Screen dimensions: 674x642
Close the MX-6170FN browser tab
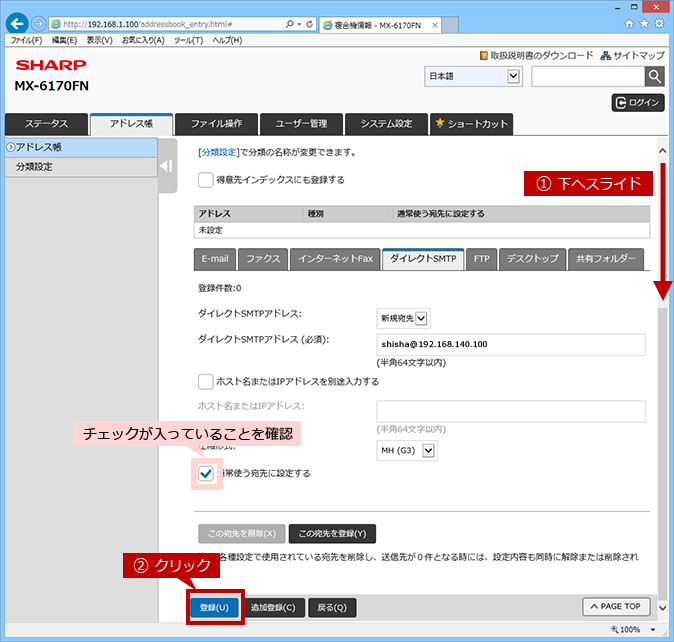click(435, 25)
